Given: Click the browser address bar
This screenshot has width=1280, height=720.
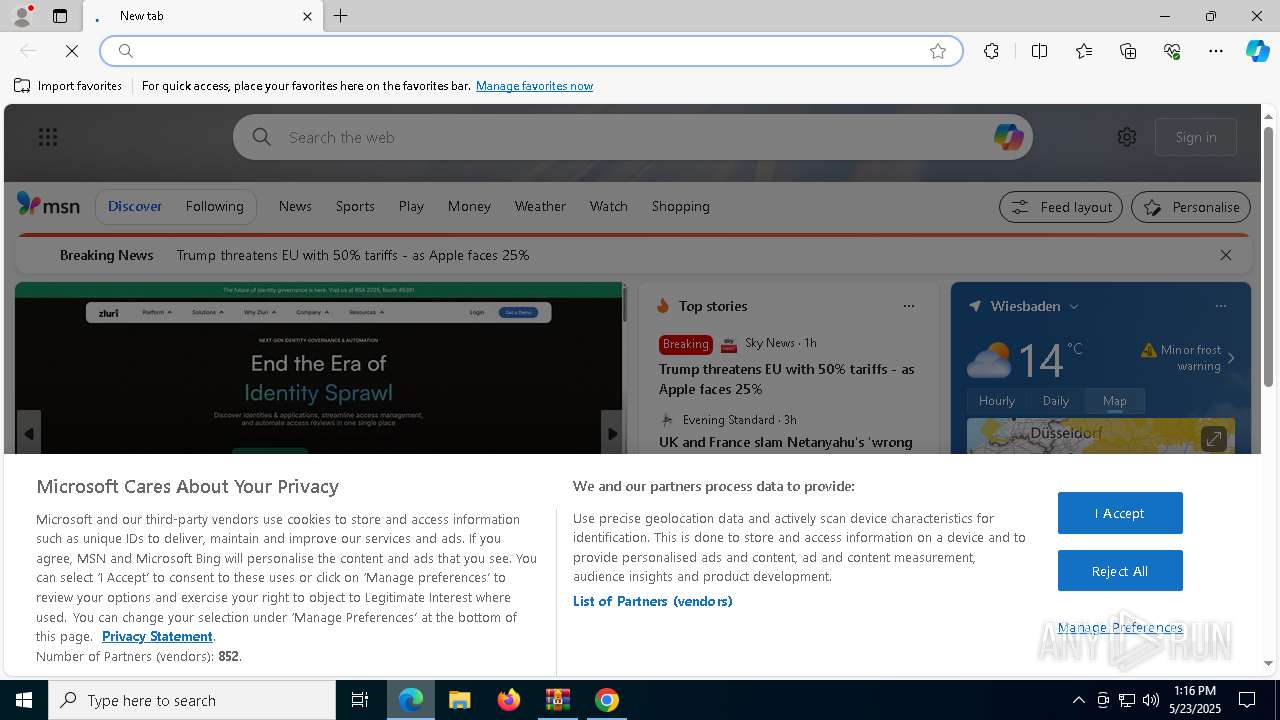Looking at the screenshot, I should tap(530, 51).
